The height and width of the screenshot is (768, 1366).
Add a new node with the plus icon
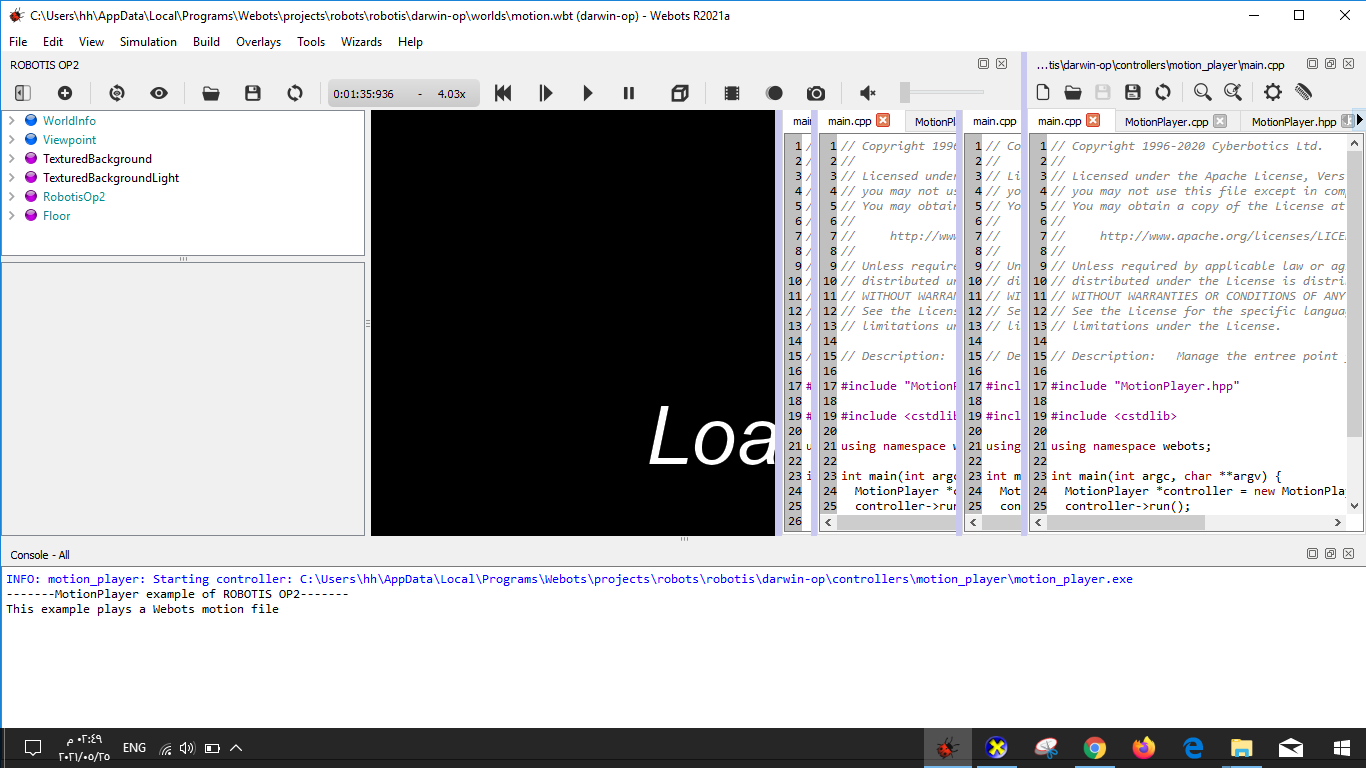click(x=64, y=92)
